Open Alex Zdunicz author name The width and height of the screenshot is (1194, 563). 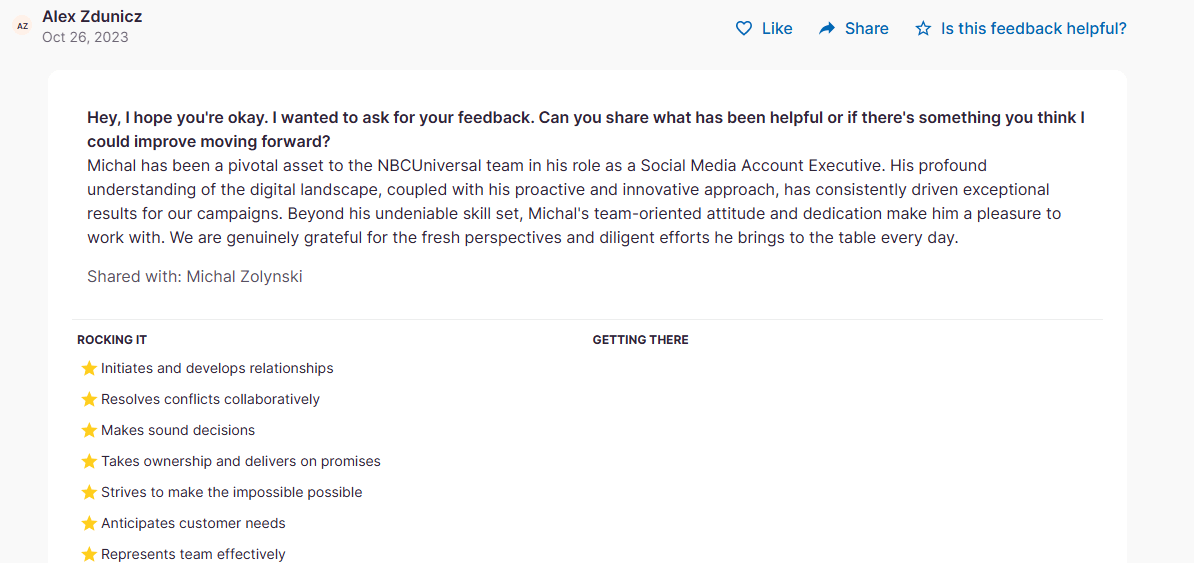[91, 17]
